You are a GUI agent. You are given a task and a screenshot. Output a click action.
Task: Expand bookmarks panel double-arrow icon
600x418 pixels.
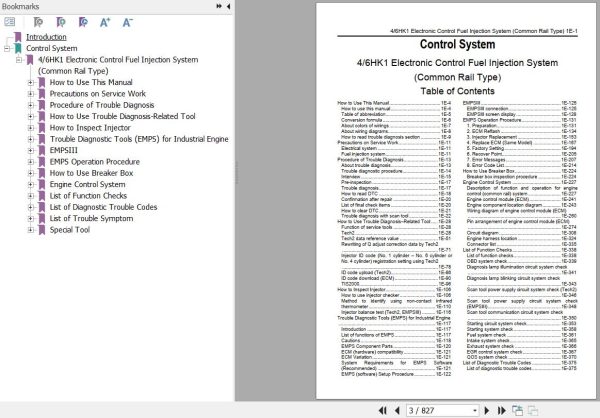pos(219,6)
